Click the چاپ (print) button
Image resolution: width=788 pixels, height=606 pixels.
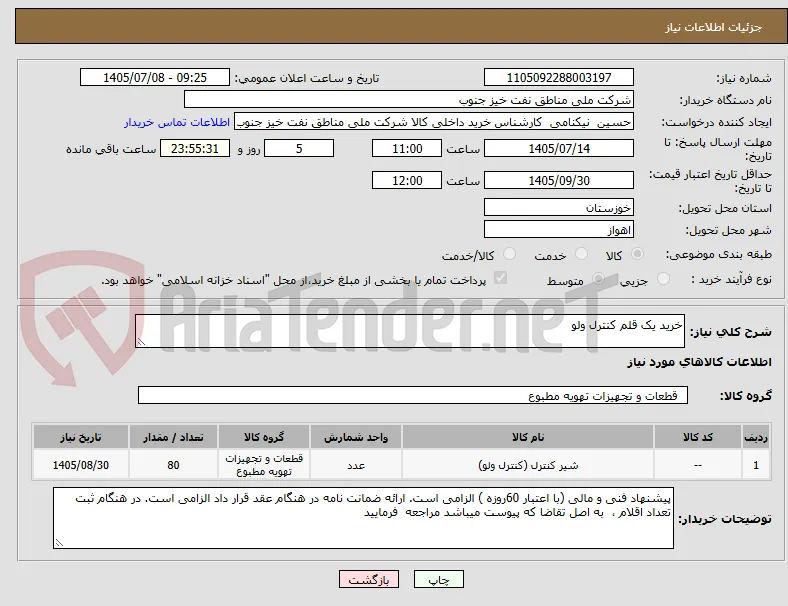[438, 579]
